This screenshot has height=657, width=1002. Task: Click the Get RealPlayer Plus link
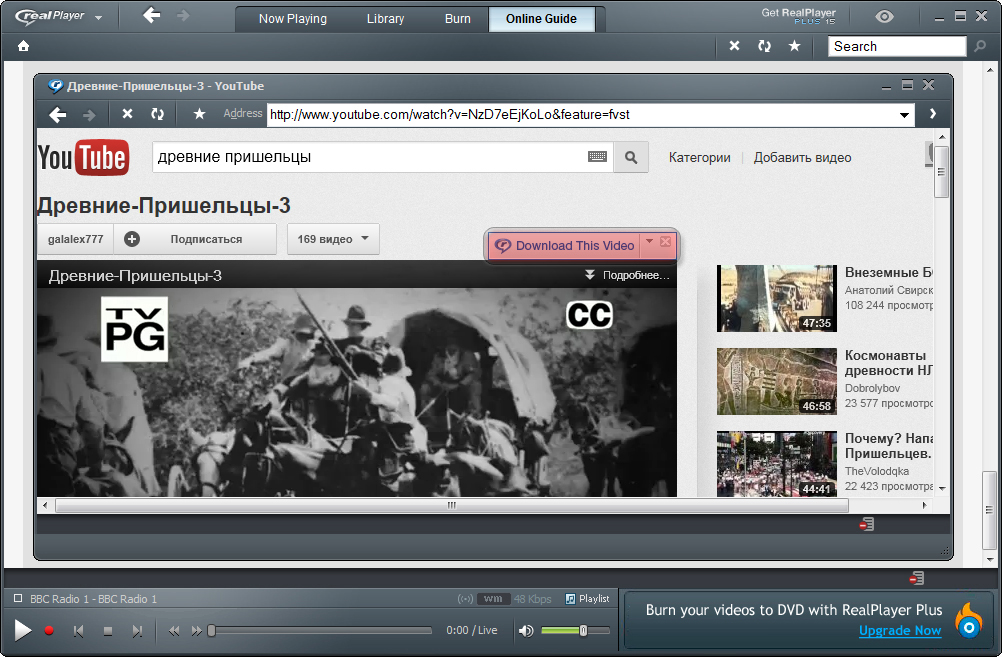coord(798,16)
